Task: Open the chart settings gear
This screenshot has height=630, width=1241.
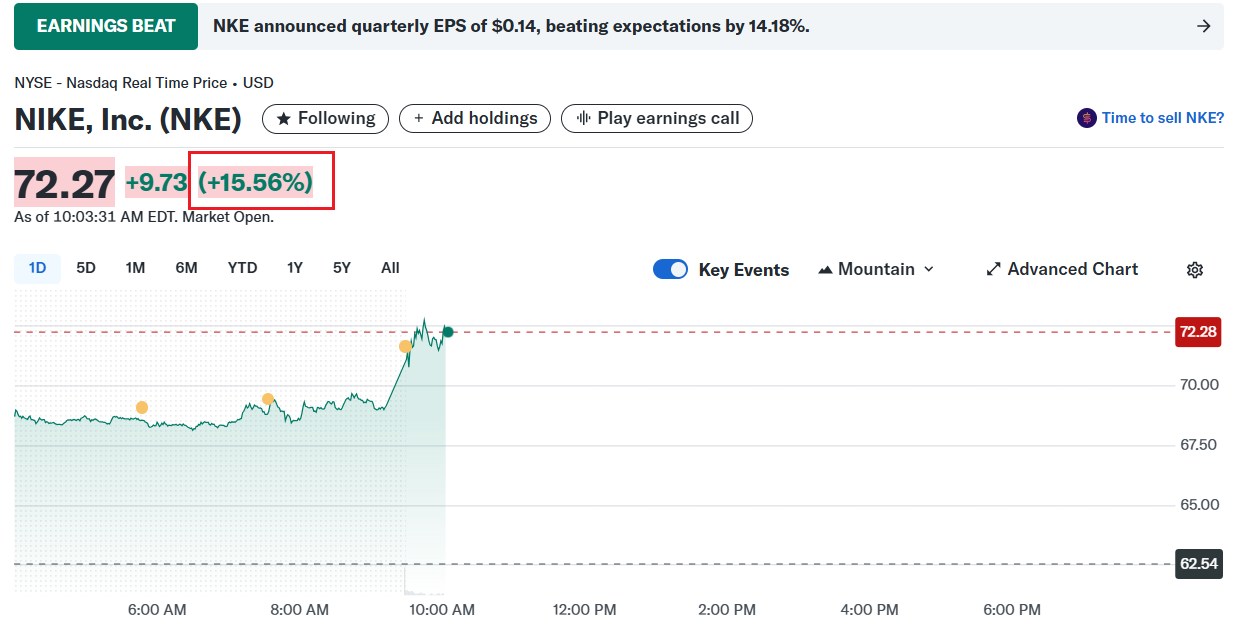Action: pos(1194,270)
